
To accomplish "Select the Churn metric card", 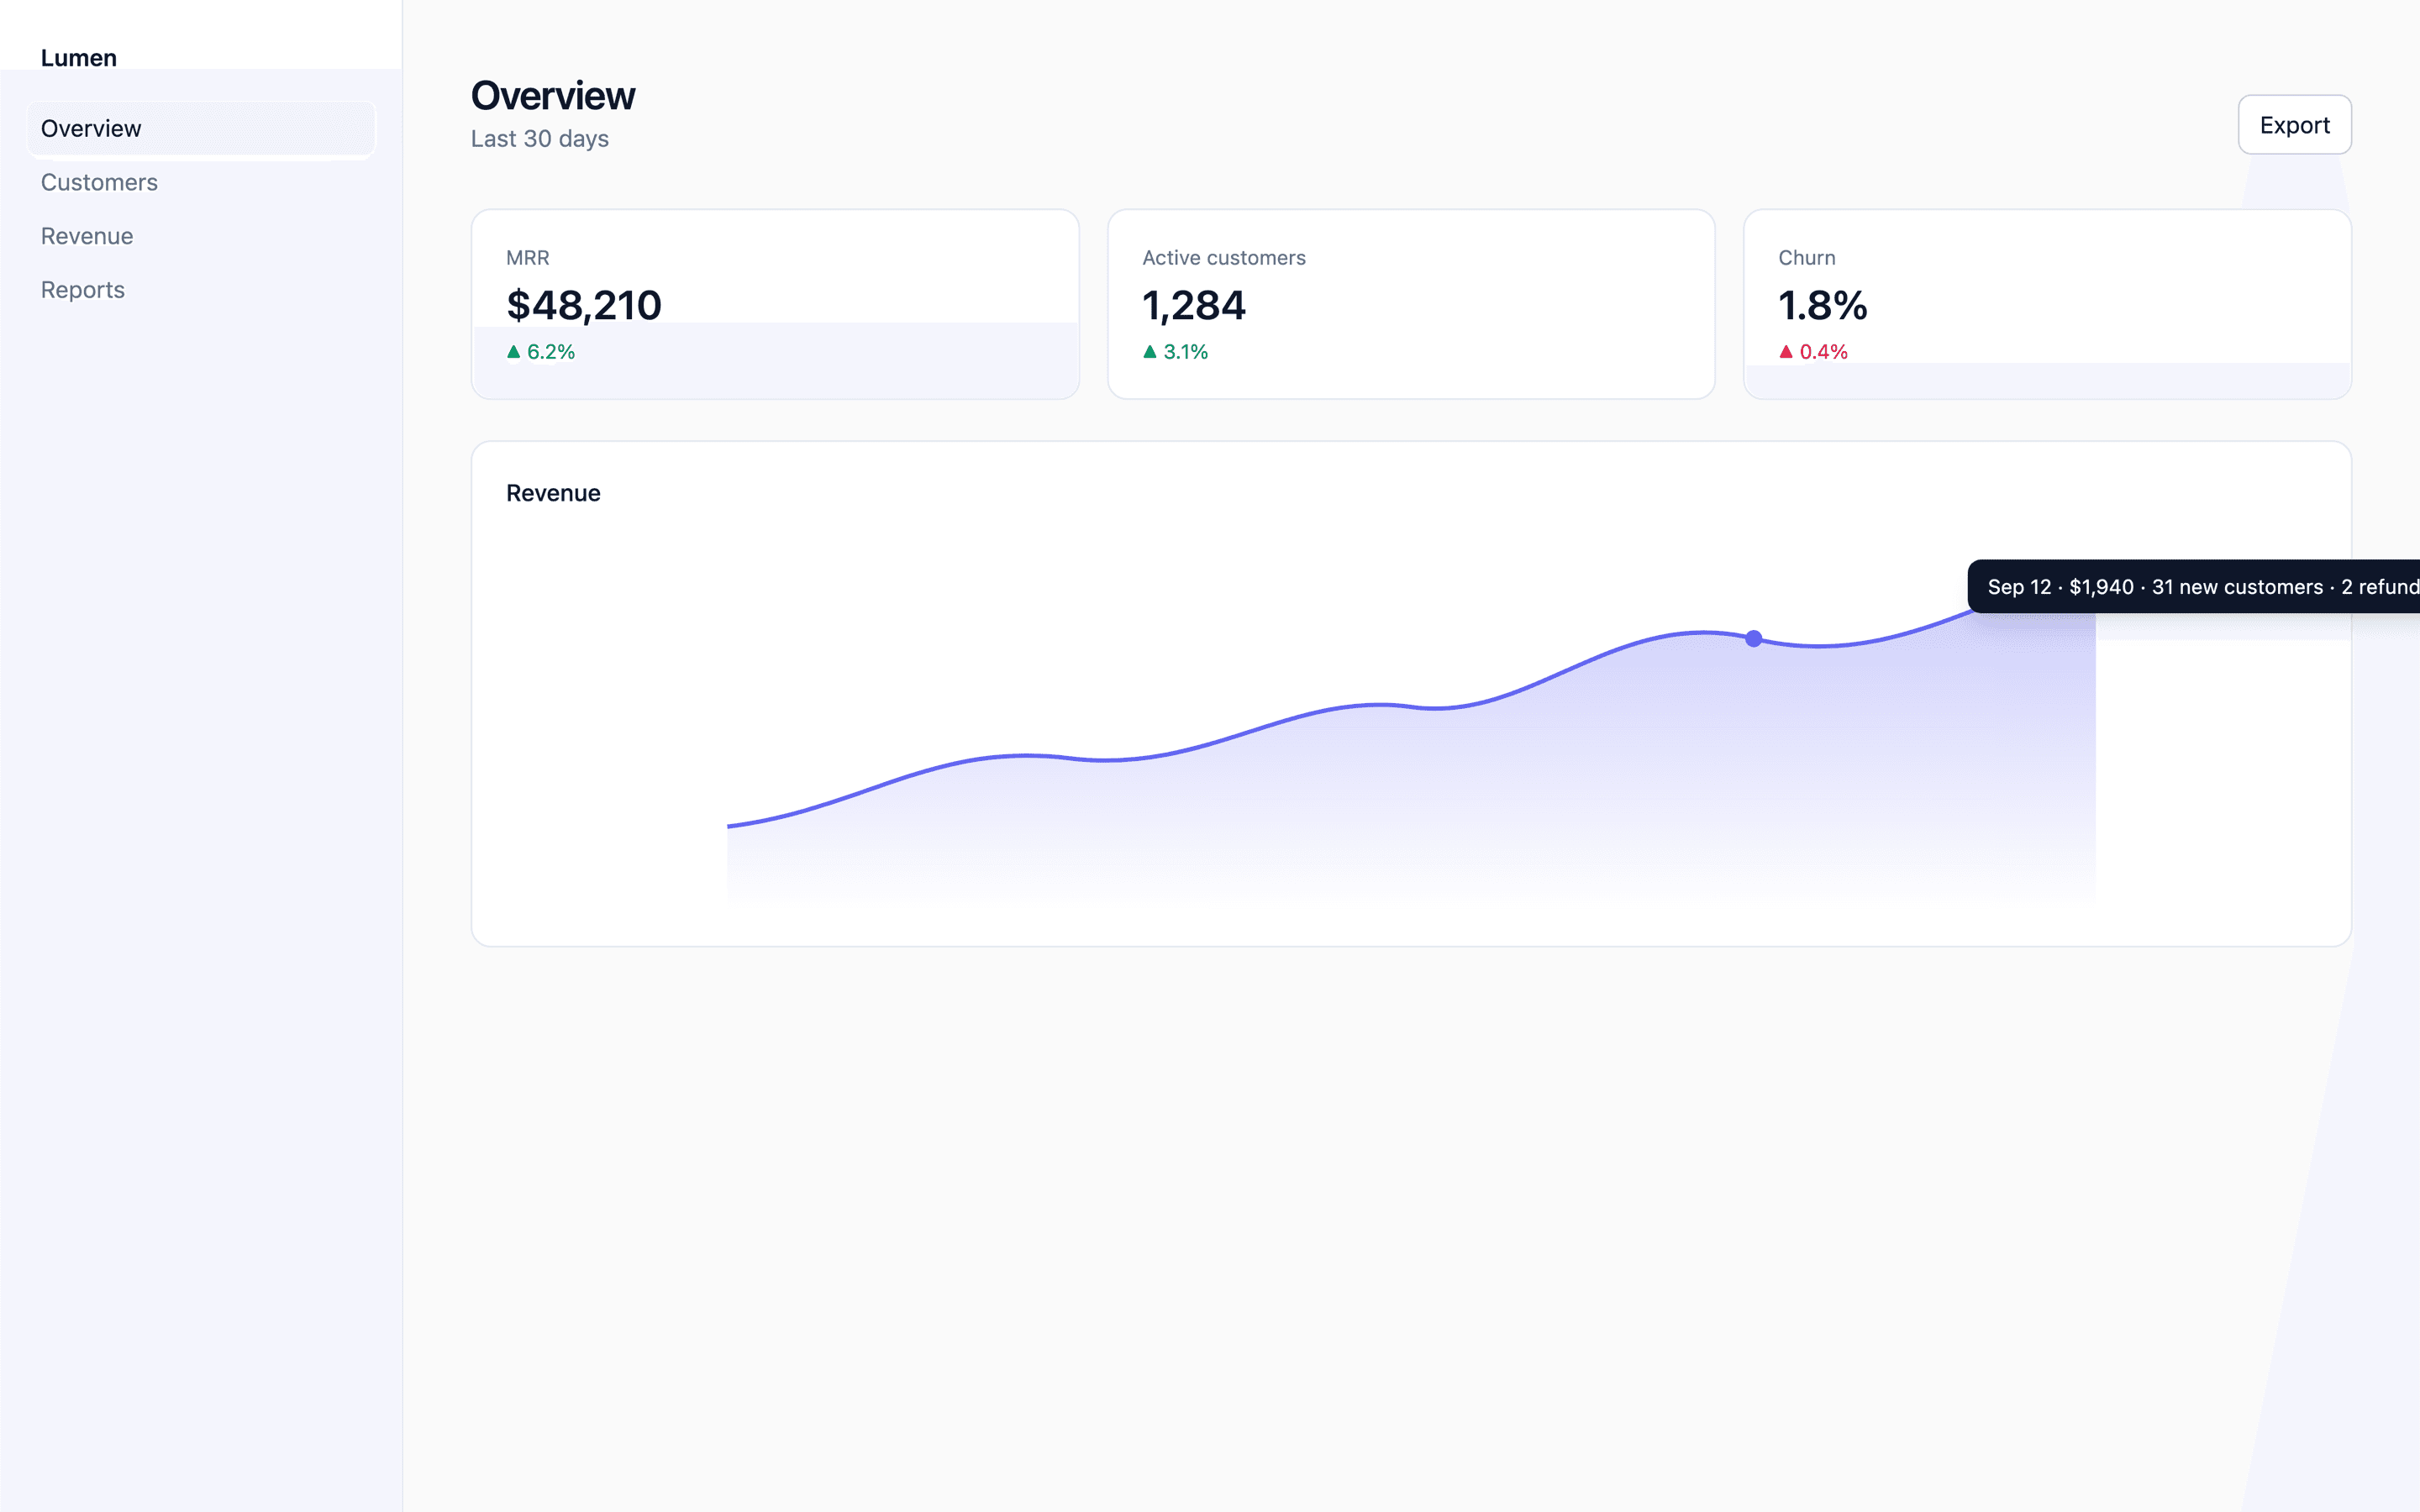I will [x=2047, y=304].
